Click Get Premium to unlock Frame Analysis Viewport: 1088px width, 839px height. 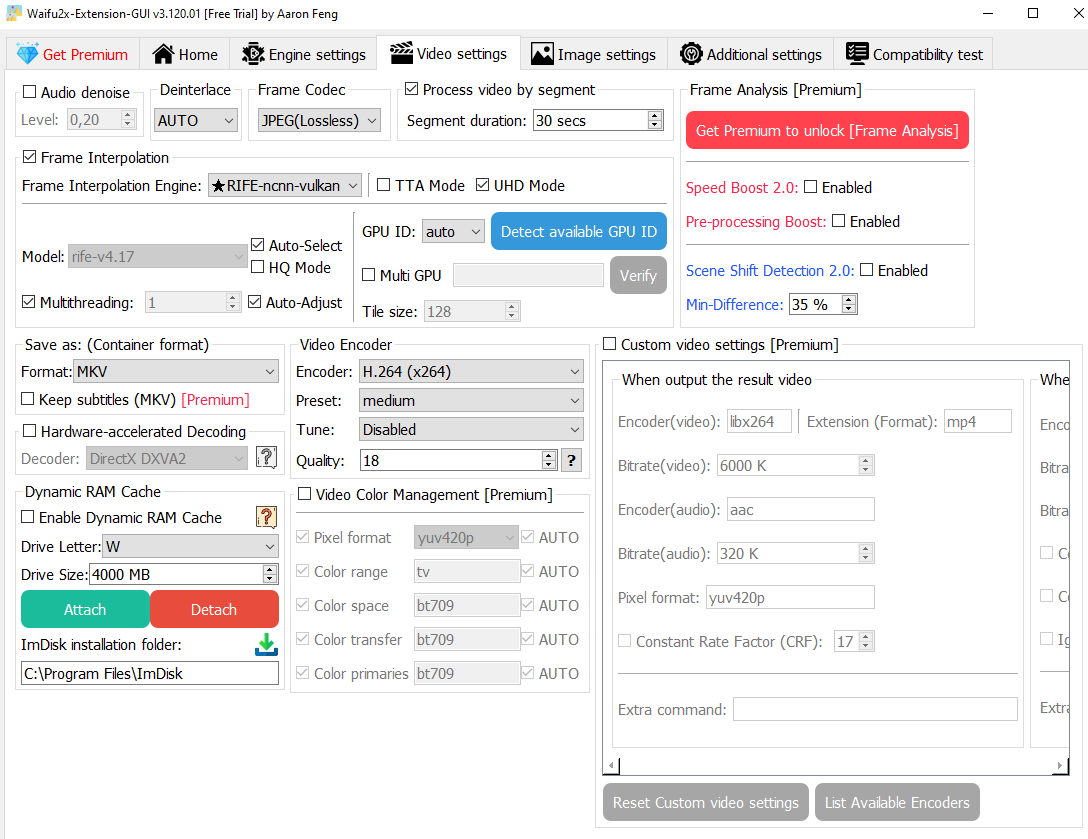click(827, 130)
